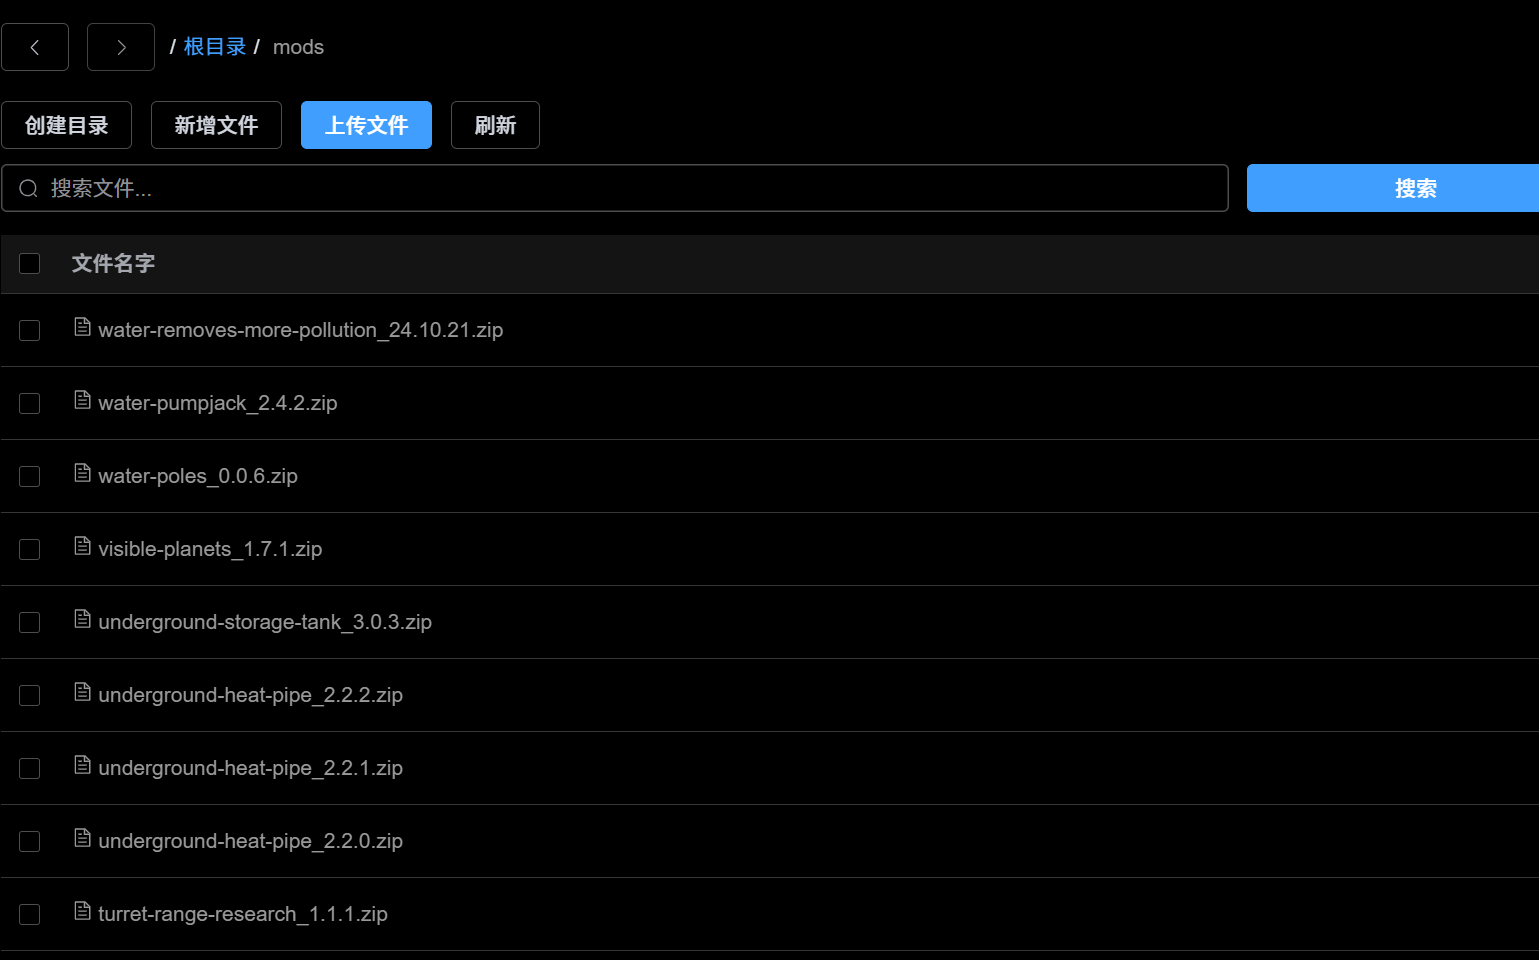Click file icon beside visible-planets_1.7.1.zip

coord(83,547)
